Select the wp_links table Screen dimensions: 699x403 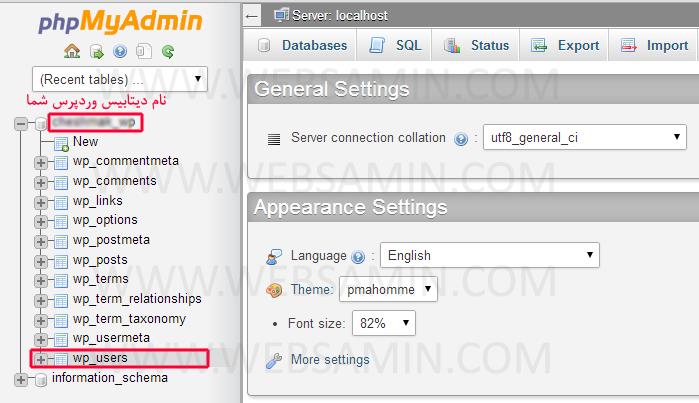98,201
